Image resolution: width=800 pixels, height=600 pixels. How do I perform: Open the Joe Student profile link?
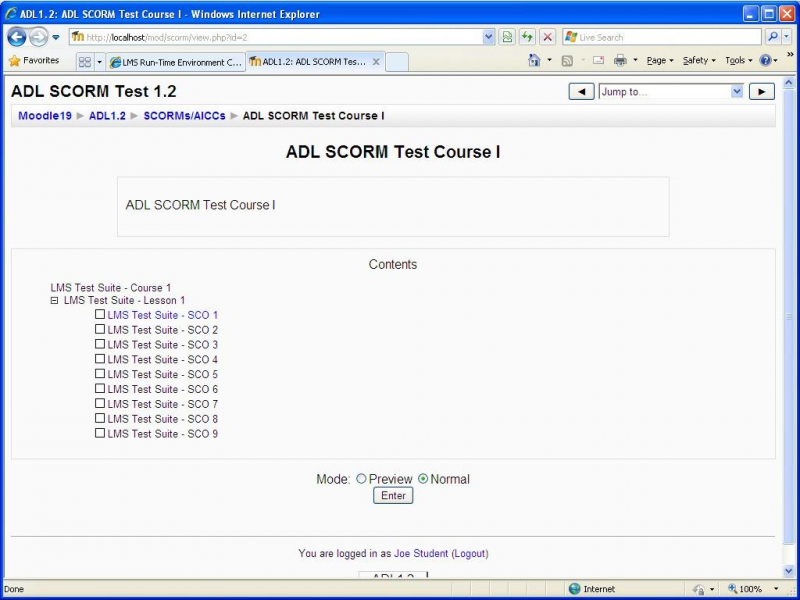[x=421, y=554]
